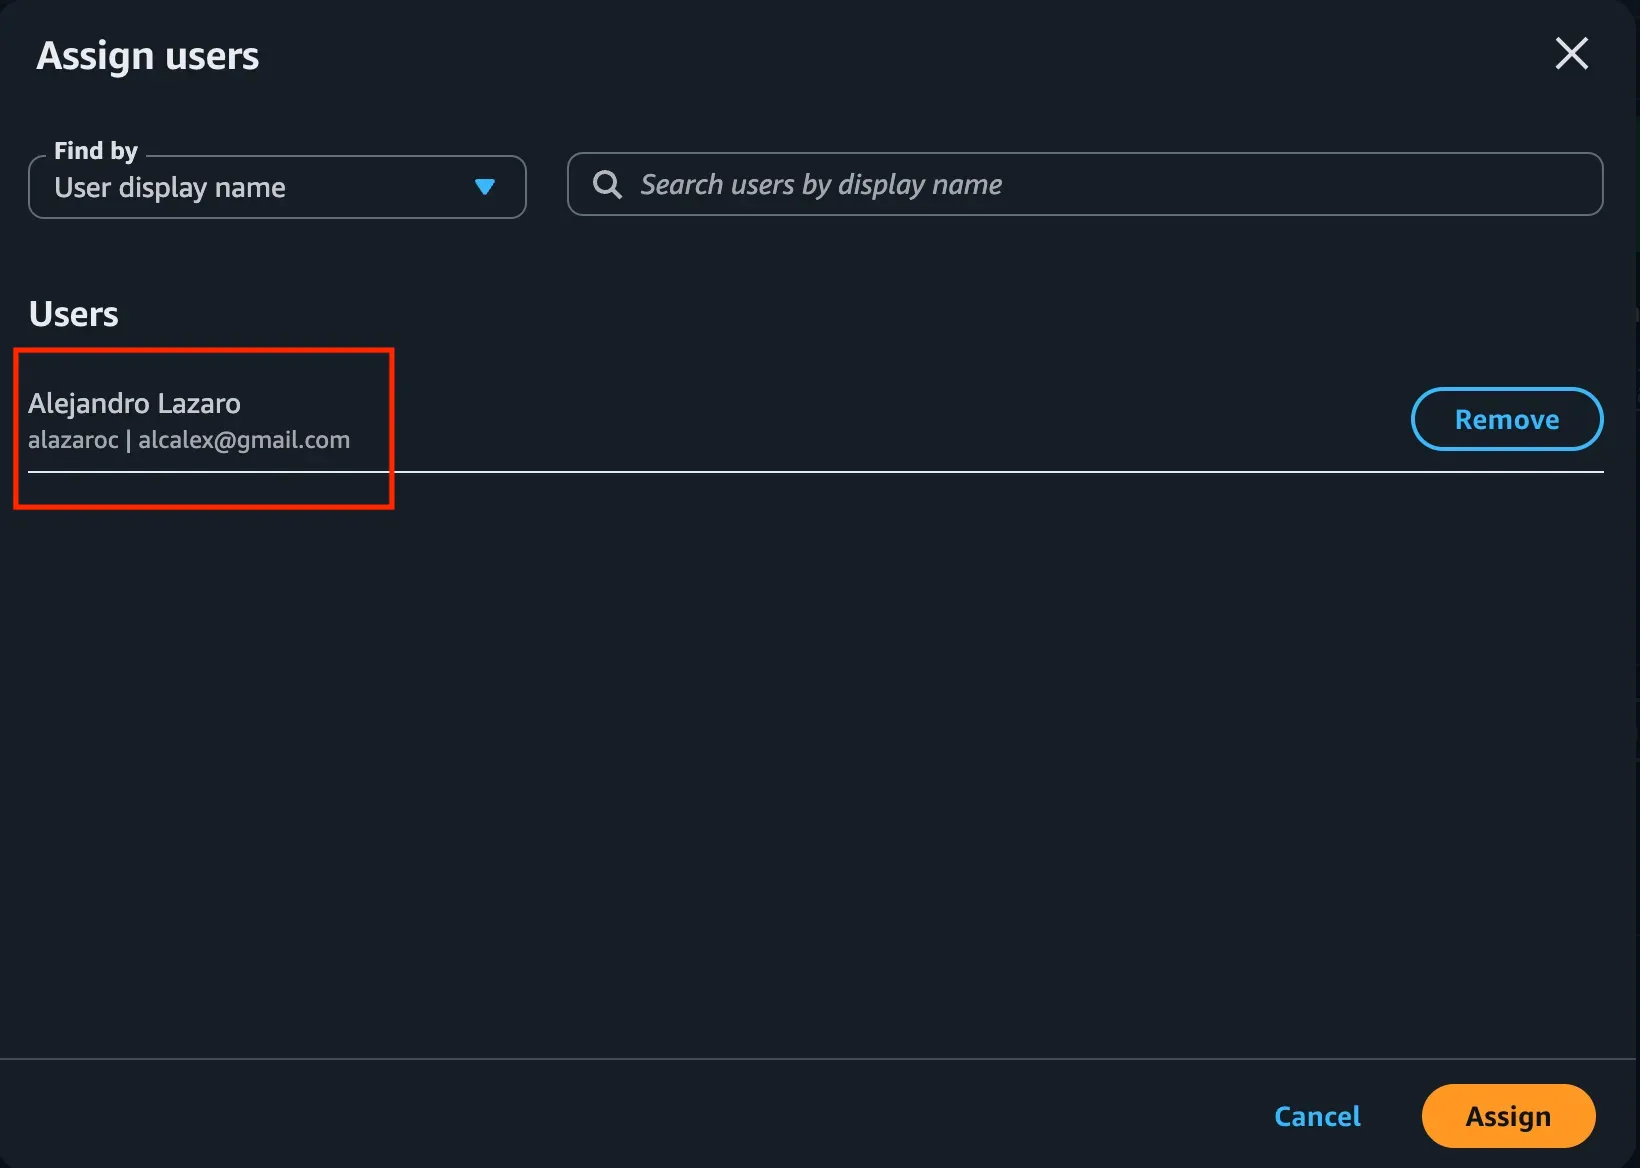The height and width of the screenshot is (1168, 1640).
Task: Remove Alejandro Lazaro from the list
Action: tap(1507, 419)
